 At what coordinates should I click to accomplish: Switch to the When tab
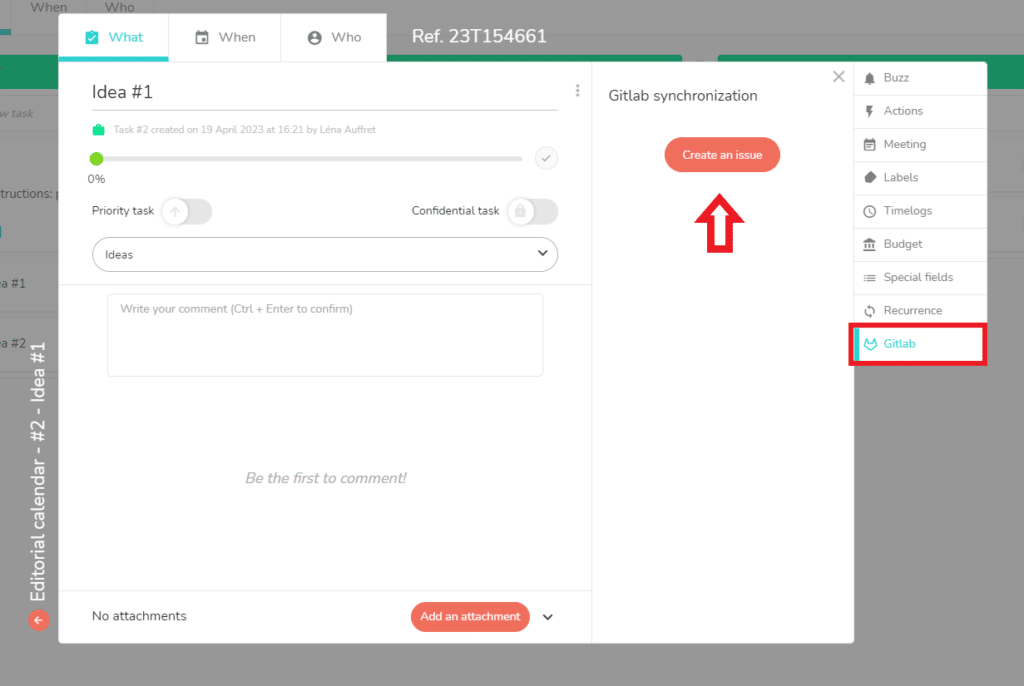click(x=224, y=37)
